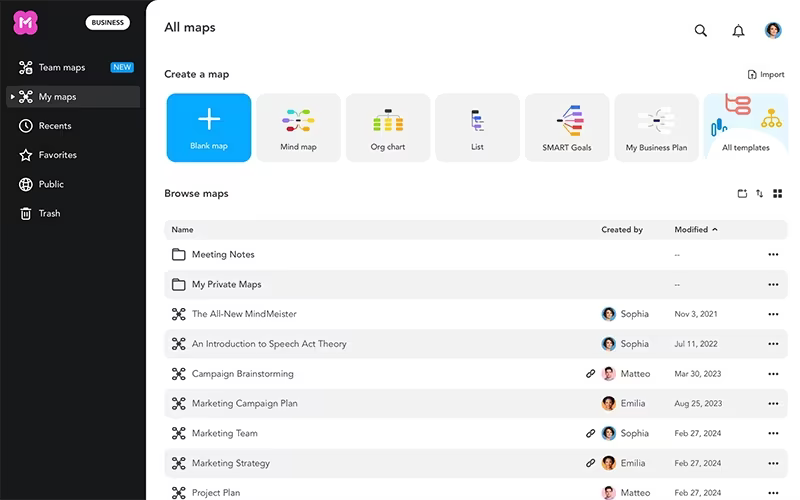Click the MindMeister logo
Viewport: 800px width, 500px height.
point(26,23)
